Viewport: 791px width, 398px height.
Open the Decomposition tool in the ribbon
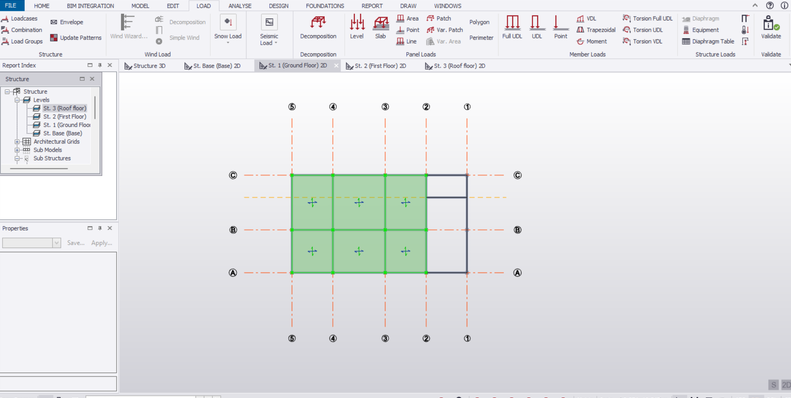[318, 28]
